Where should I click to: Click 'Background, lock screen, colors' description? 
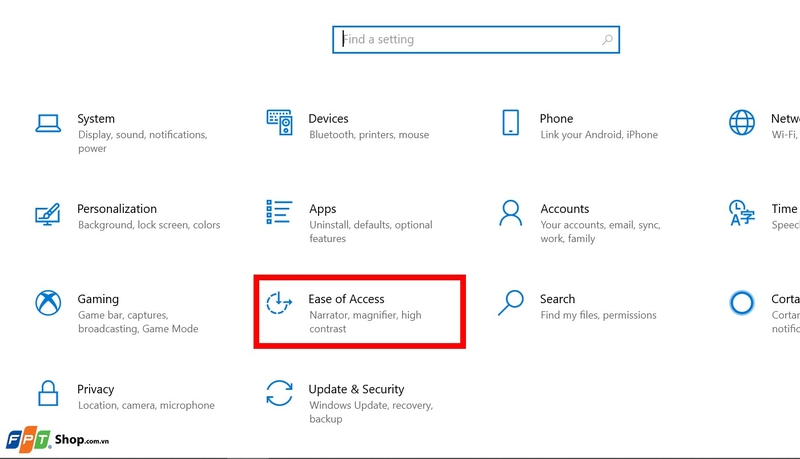click(149, 225)
